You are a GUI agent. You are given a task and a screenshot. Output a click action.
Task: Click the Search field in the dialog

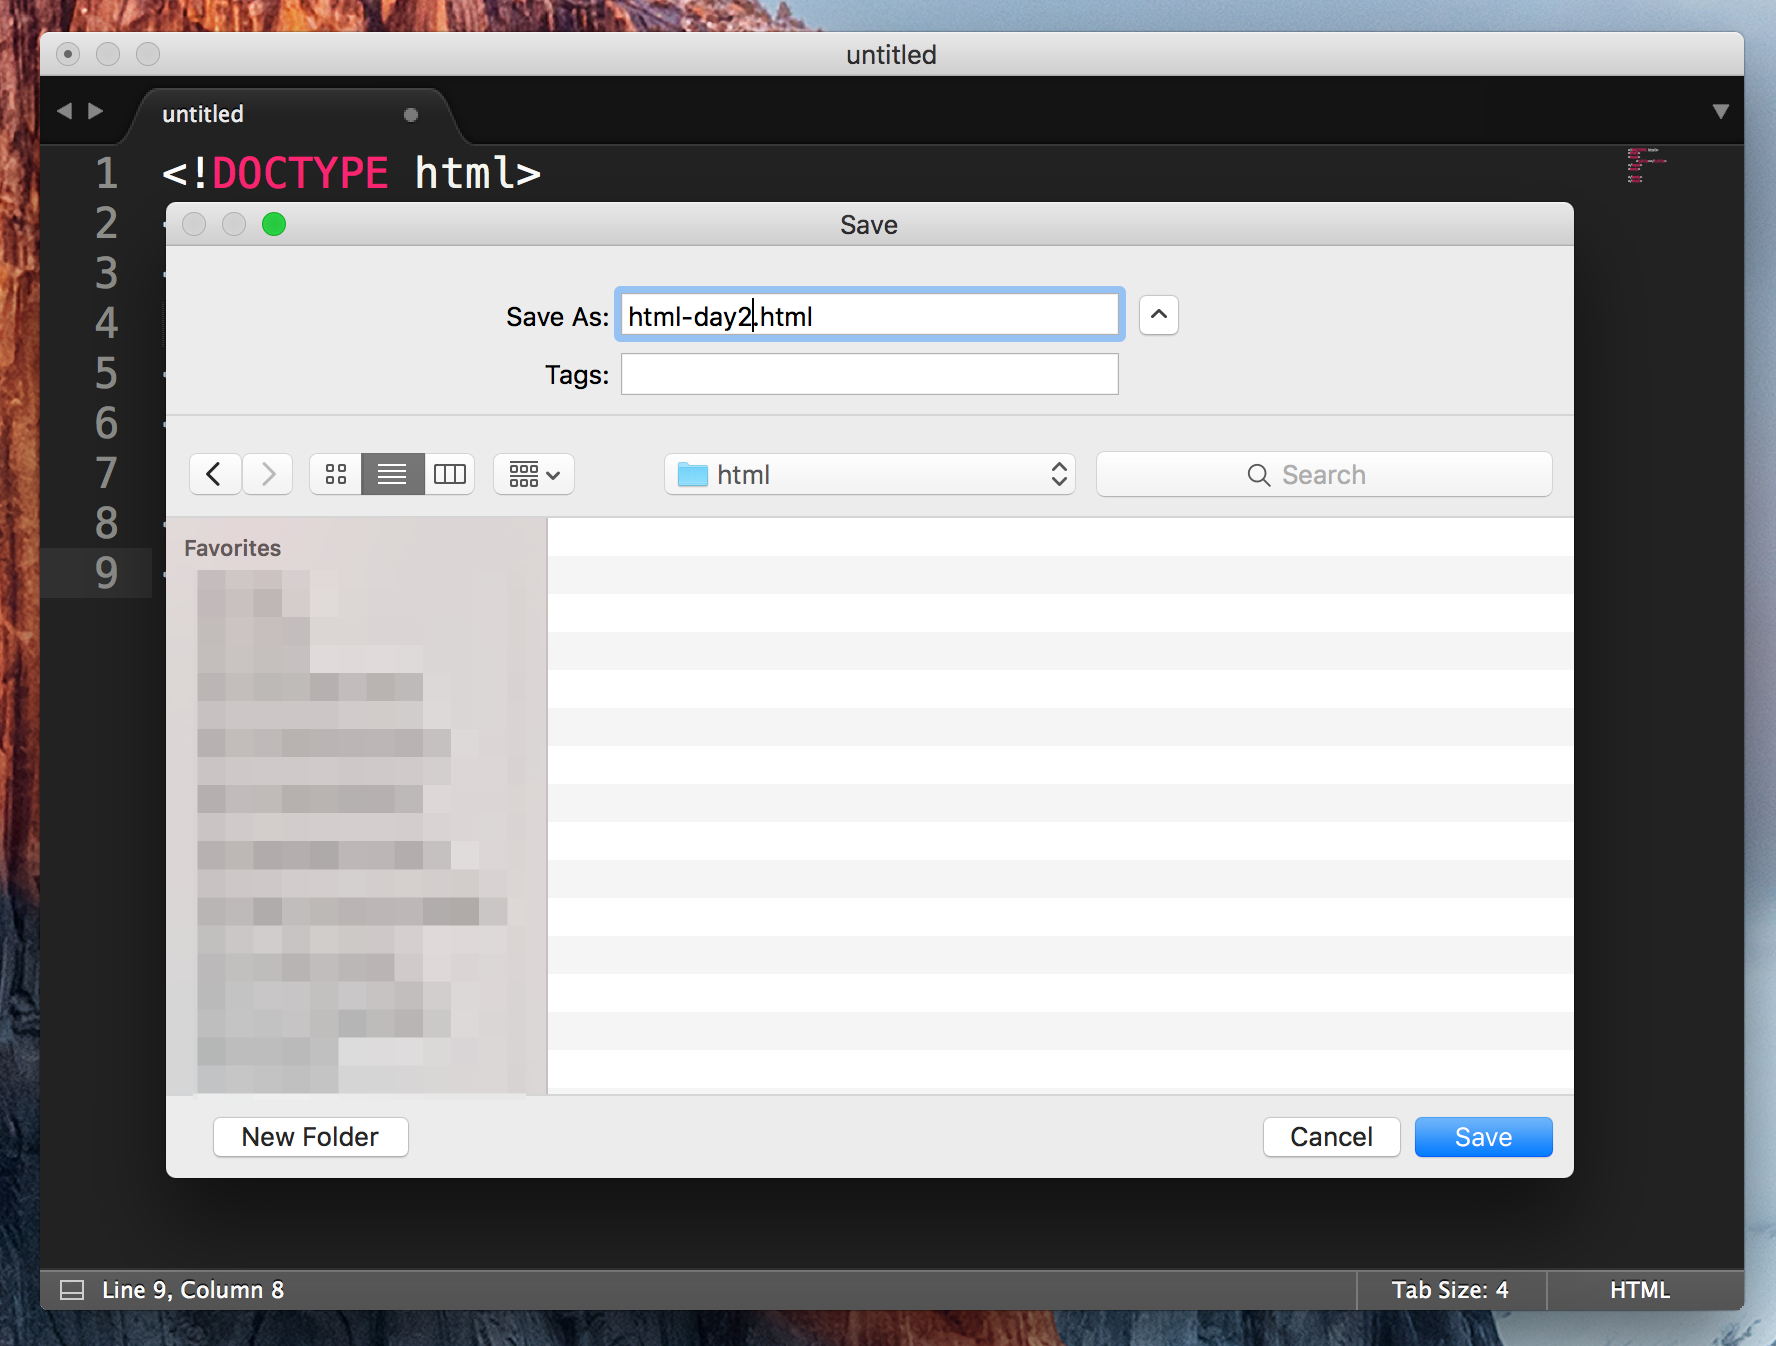click(1323, 474)
